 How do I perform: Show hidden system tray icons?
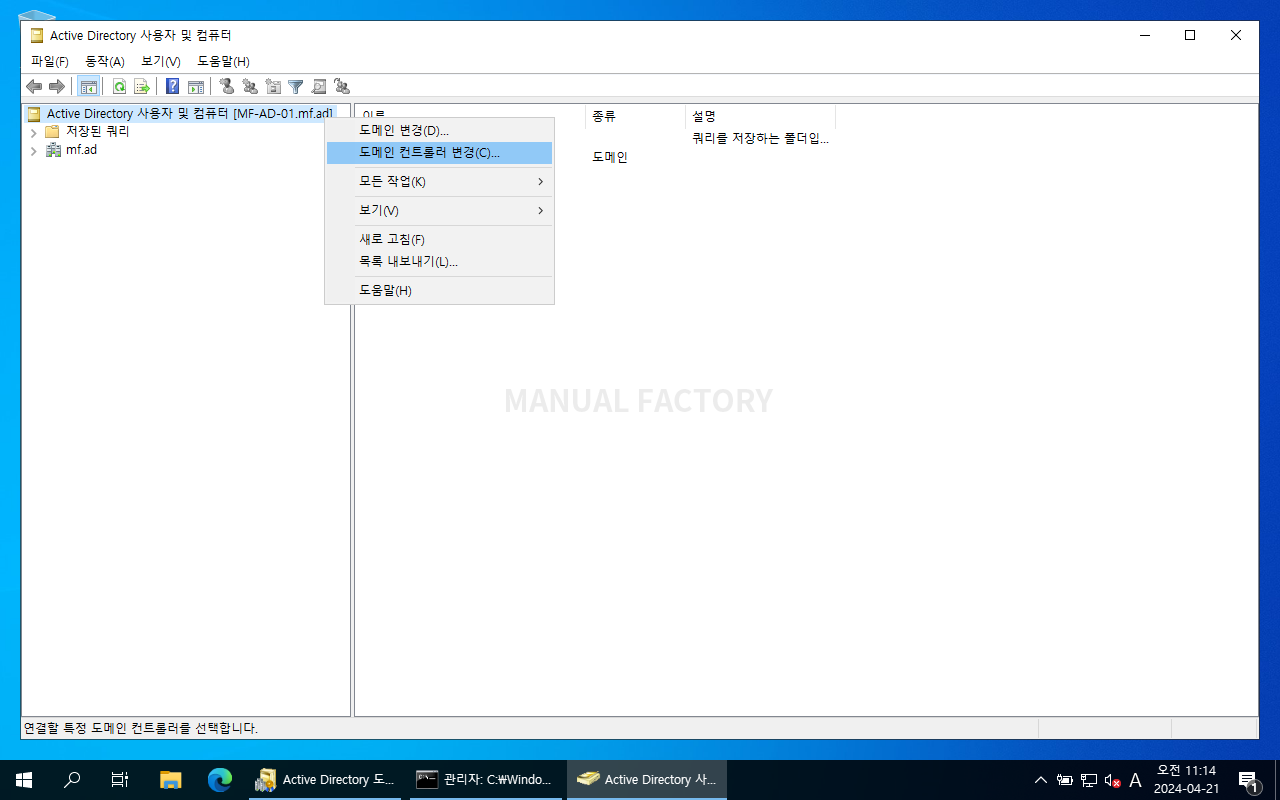tap(1041, 780)
